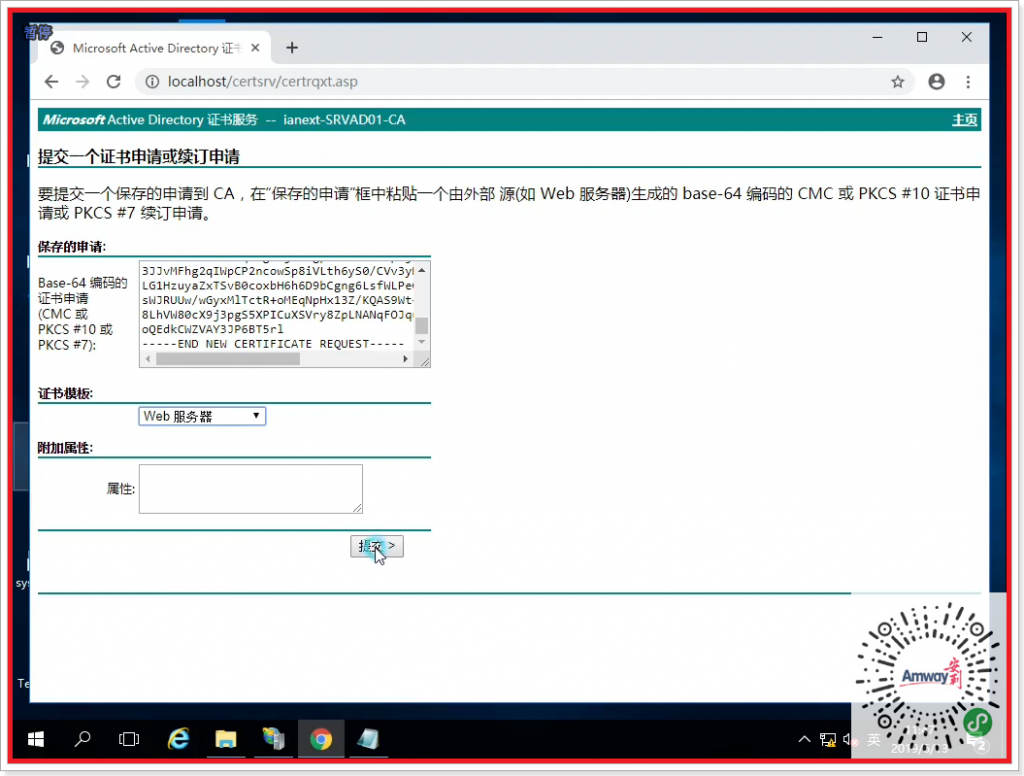Click the browser back arrow

[x=52, y=82]
